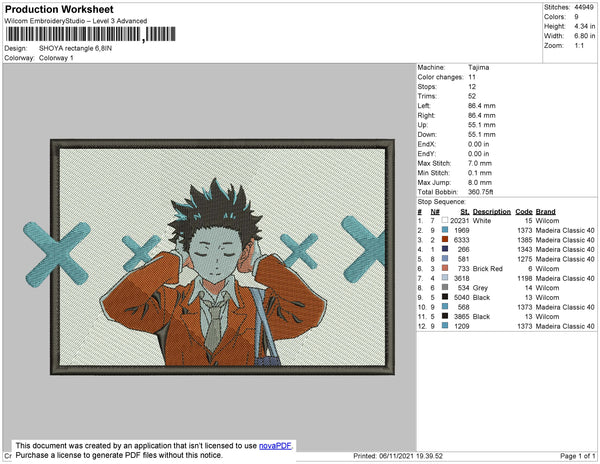The height and width of the screenshot is (464, 600).
Task: Click the Max Jump value '8.0 mm'
Action: coord(480,182)
